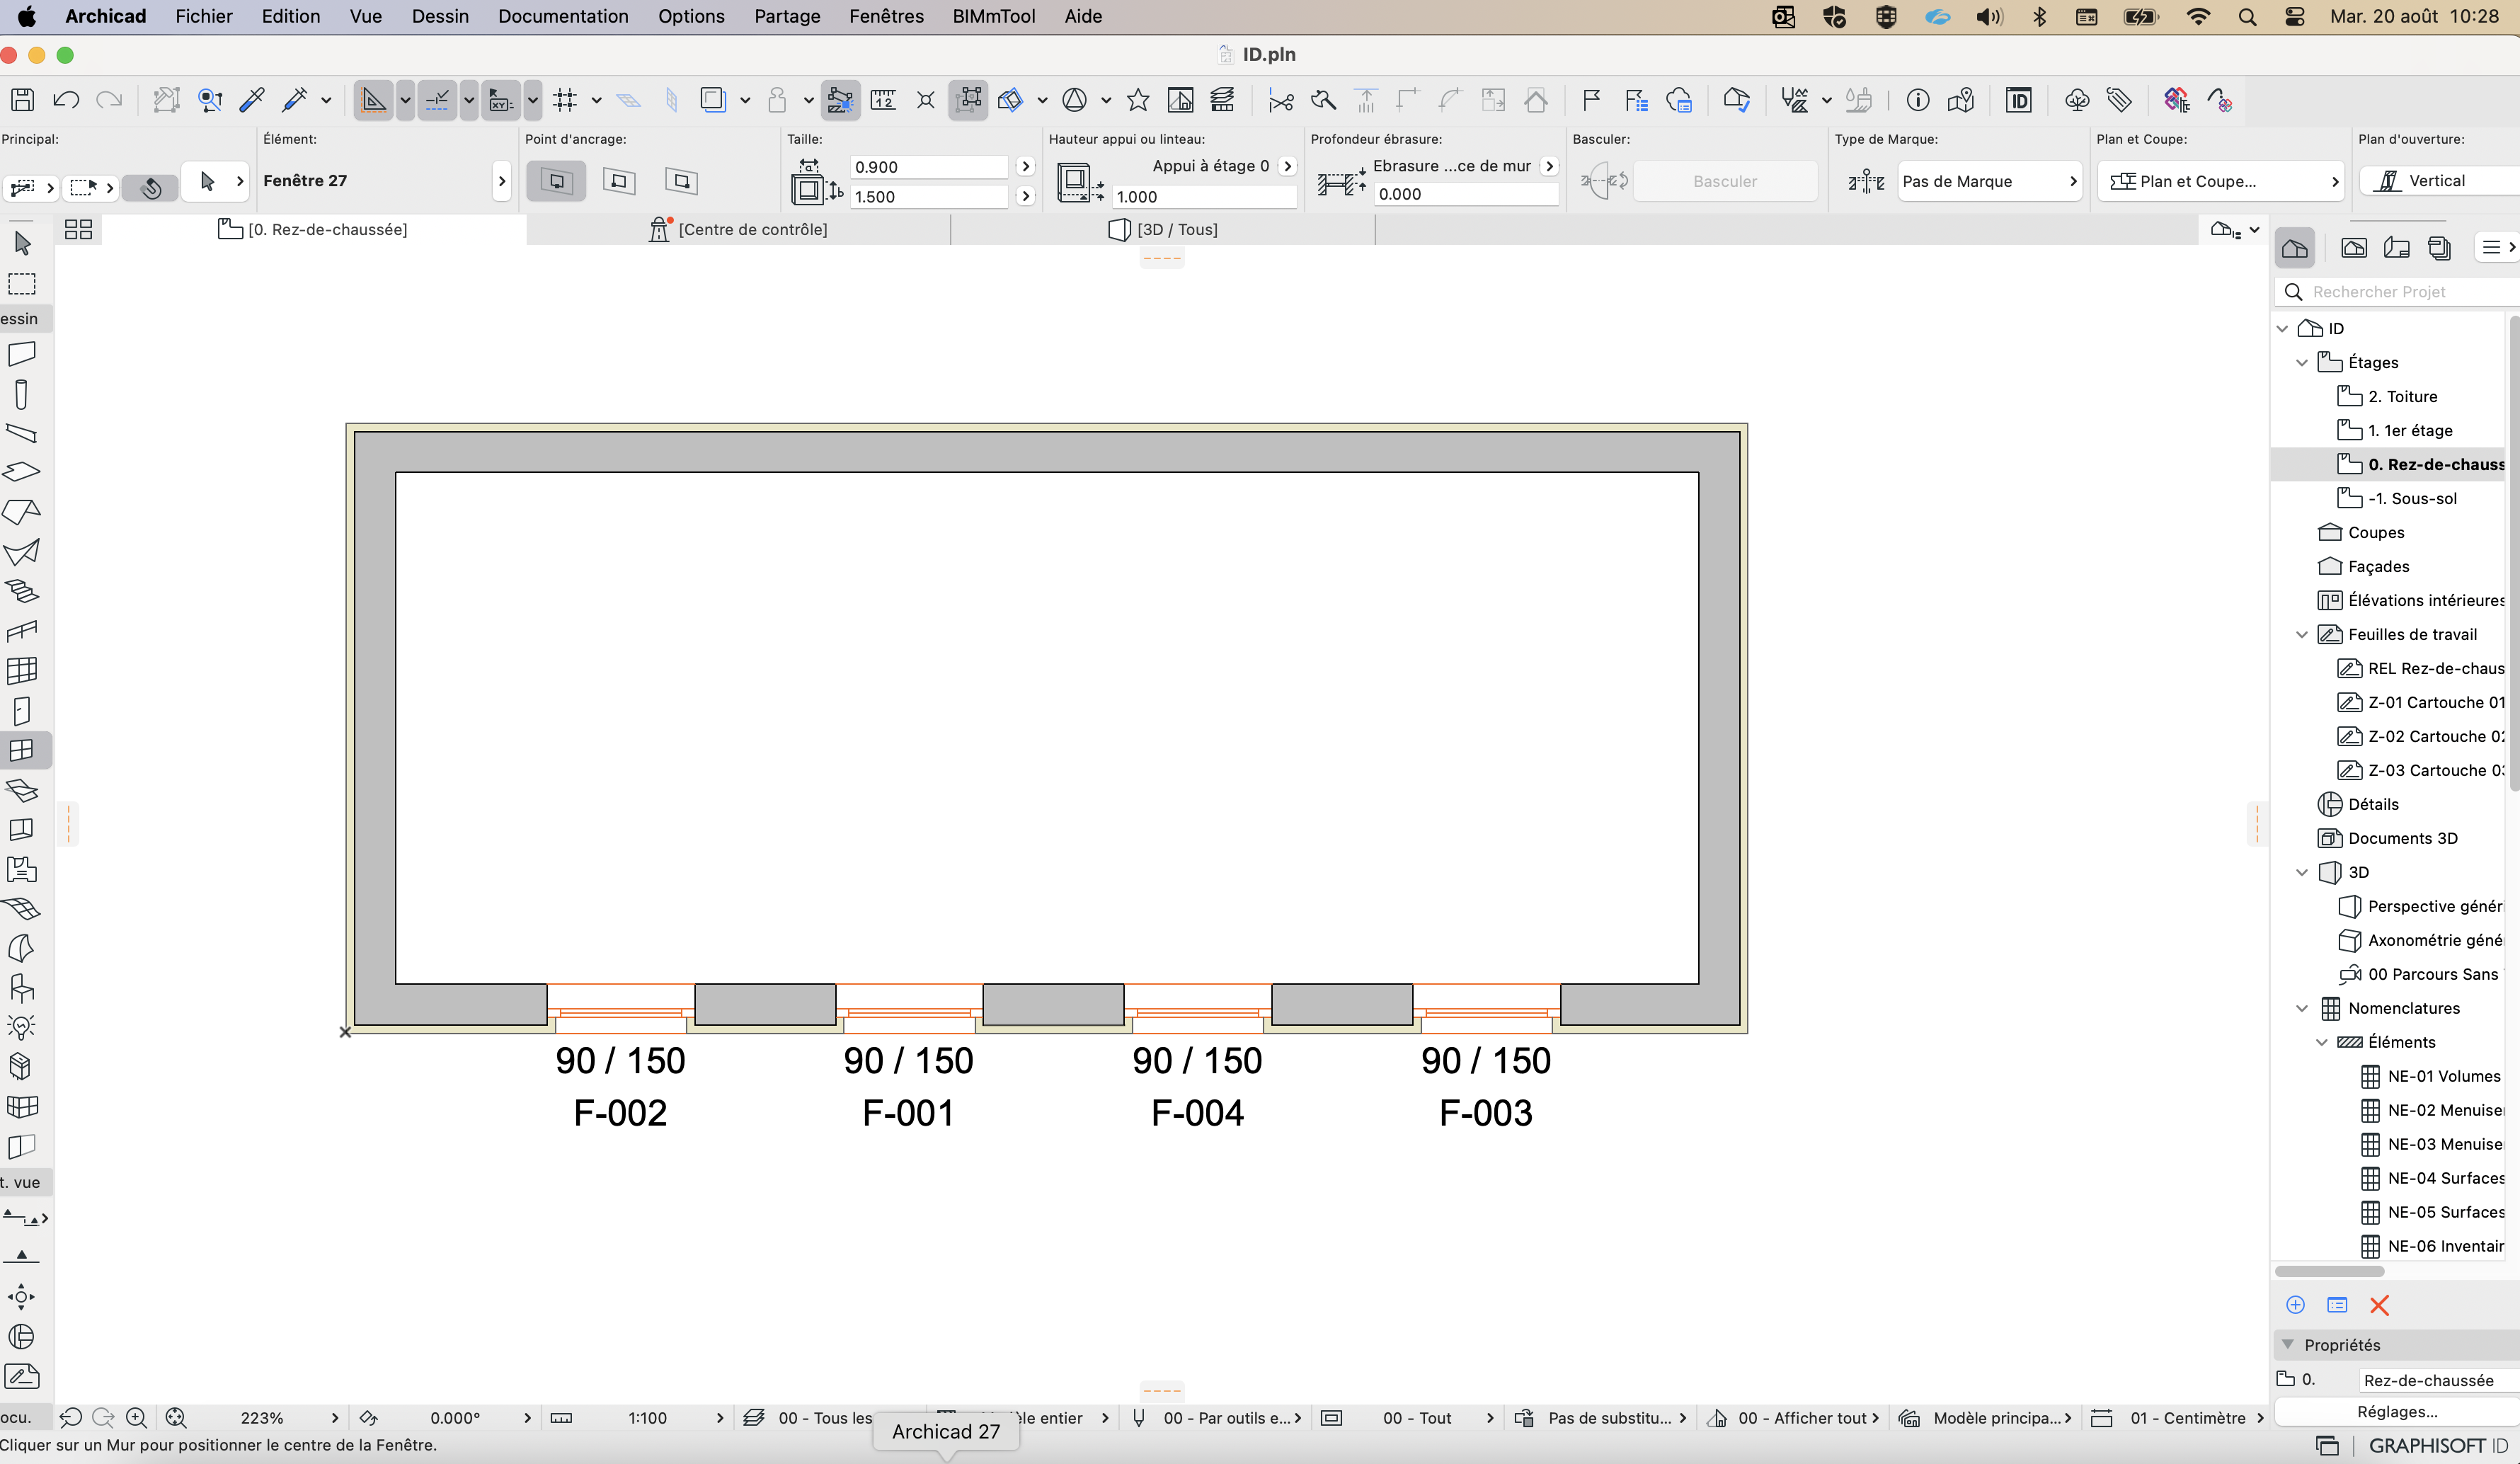Select the Arrow tool in the toolbox
Screen dimensions: 2520x1464
click(x=22, y=243)
